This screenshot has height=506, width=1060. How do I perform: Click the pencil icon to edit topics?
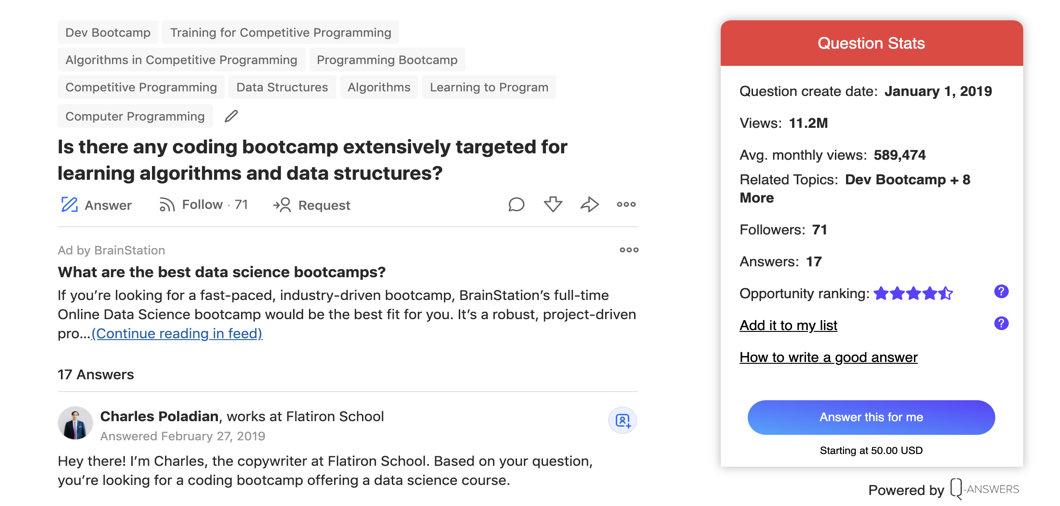[x=231, y=116]
